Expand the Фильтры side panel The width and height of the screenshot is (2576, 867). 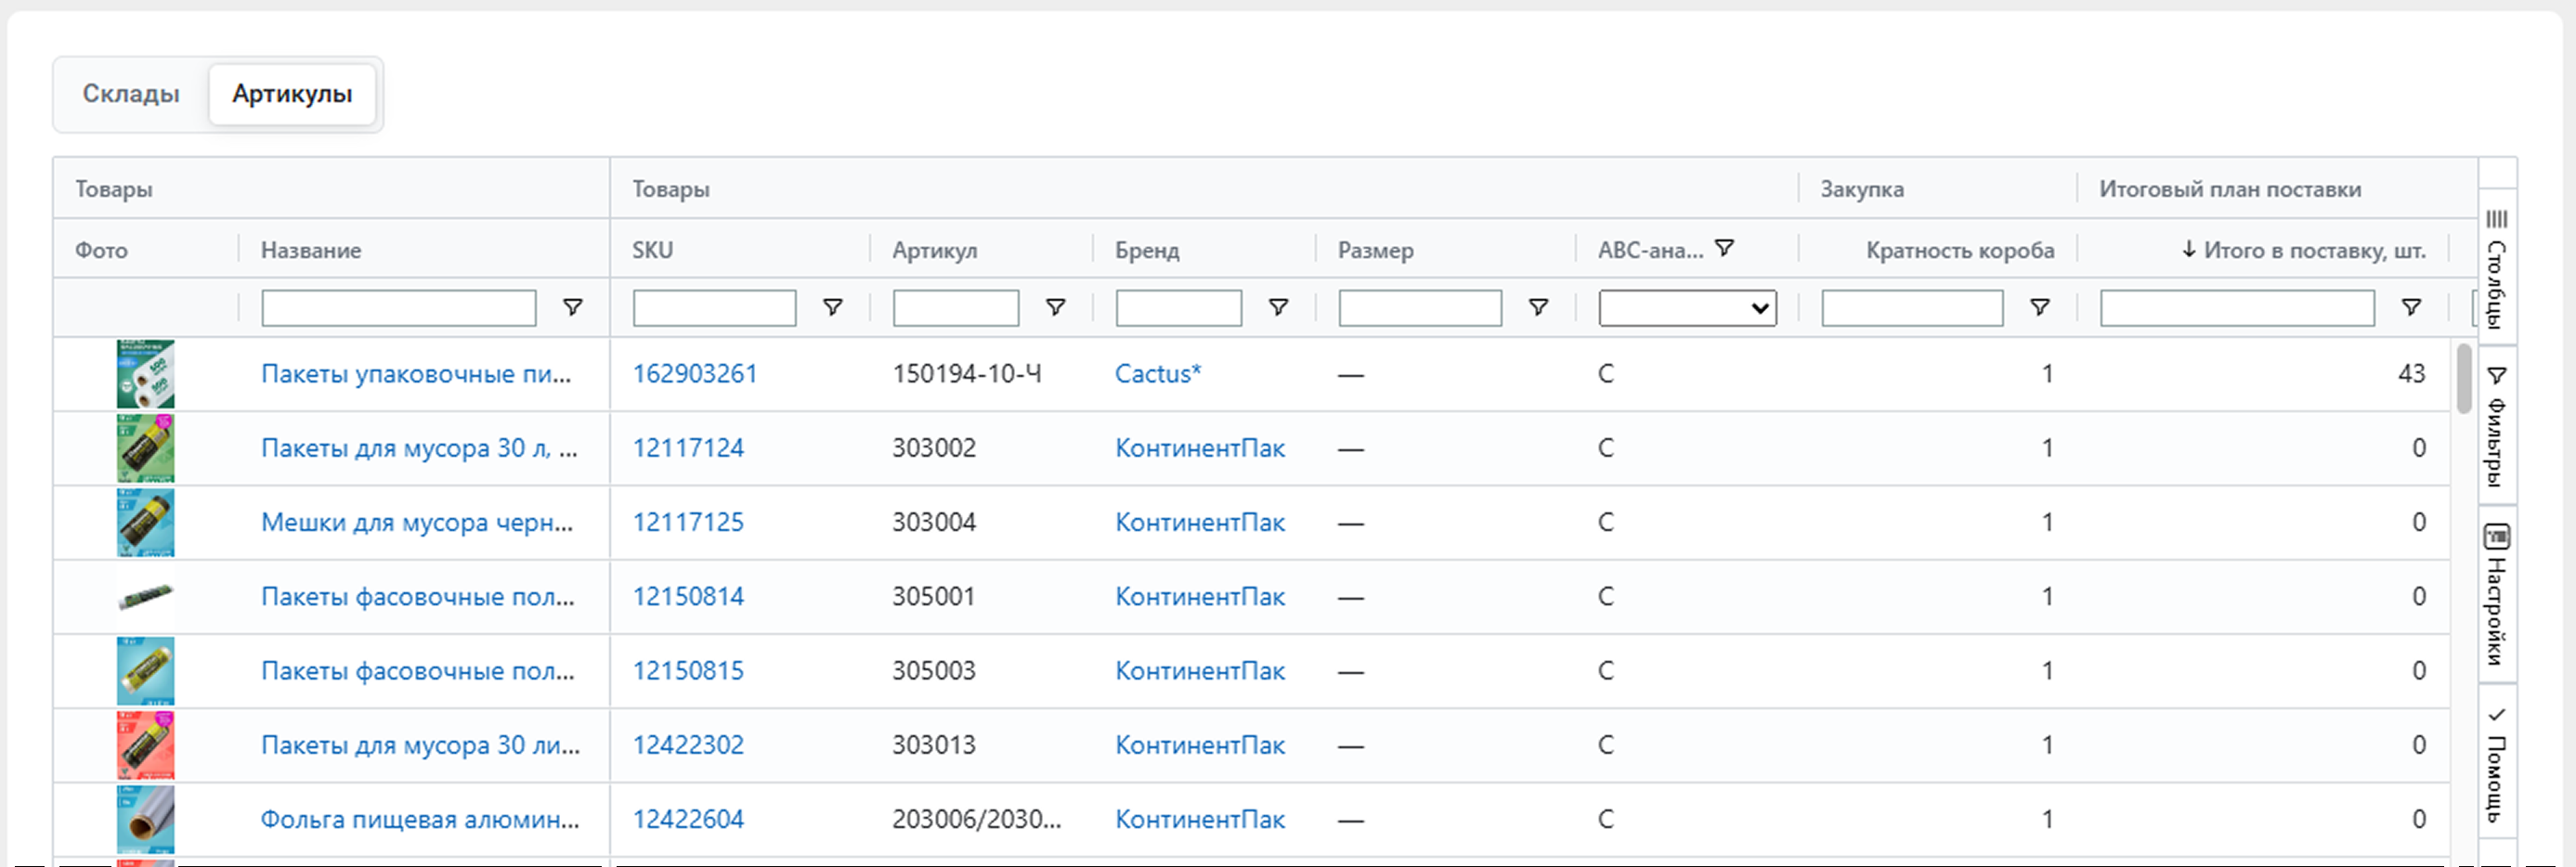(x=2496, y=425)
